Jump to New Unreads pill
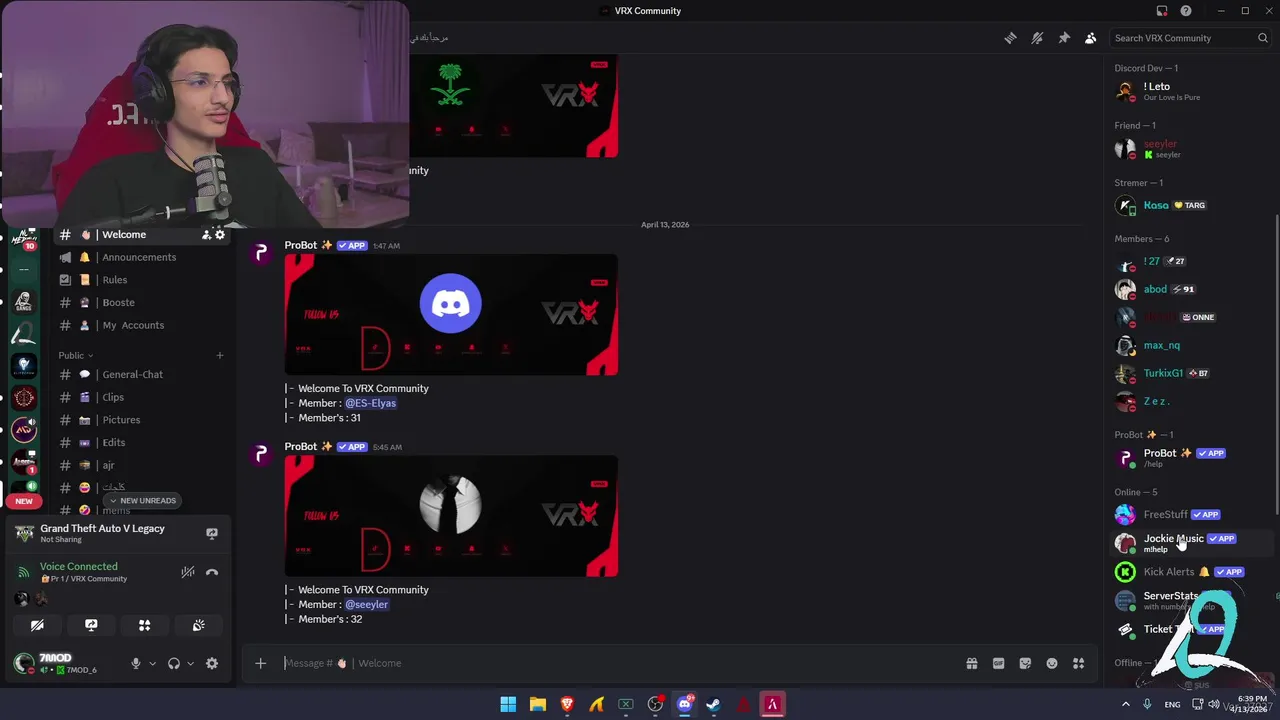Screen dimensions: 1280x720 pyautogui.click(x=142, y=500)
